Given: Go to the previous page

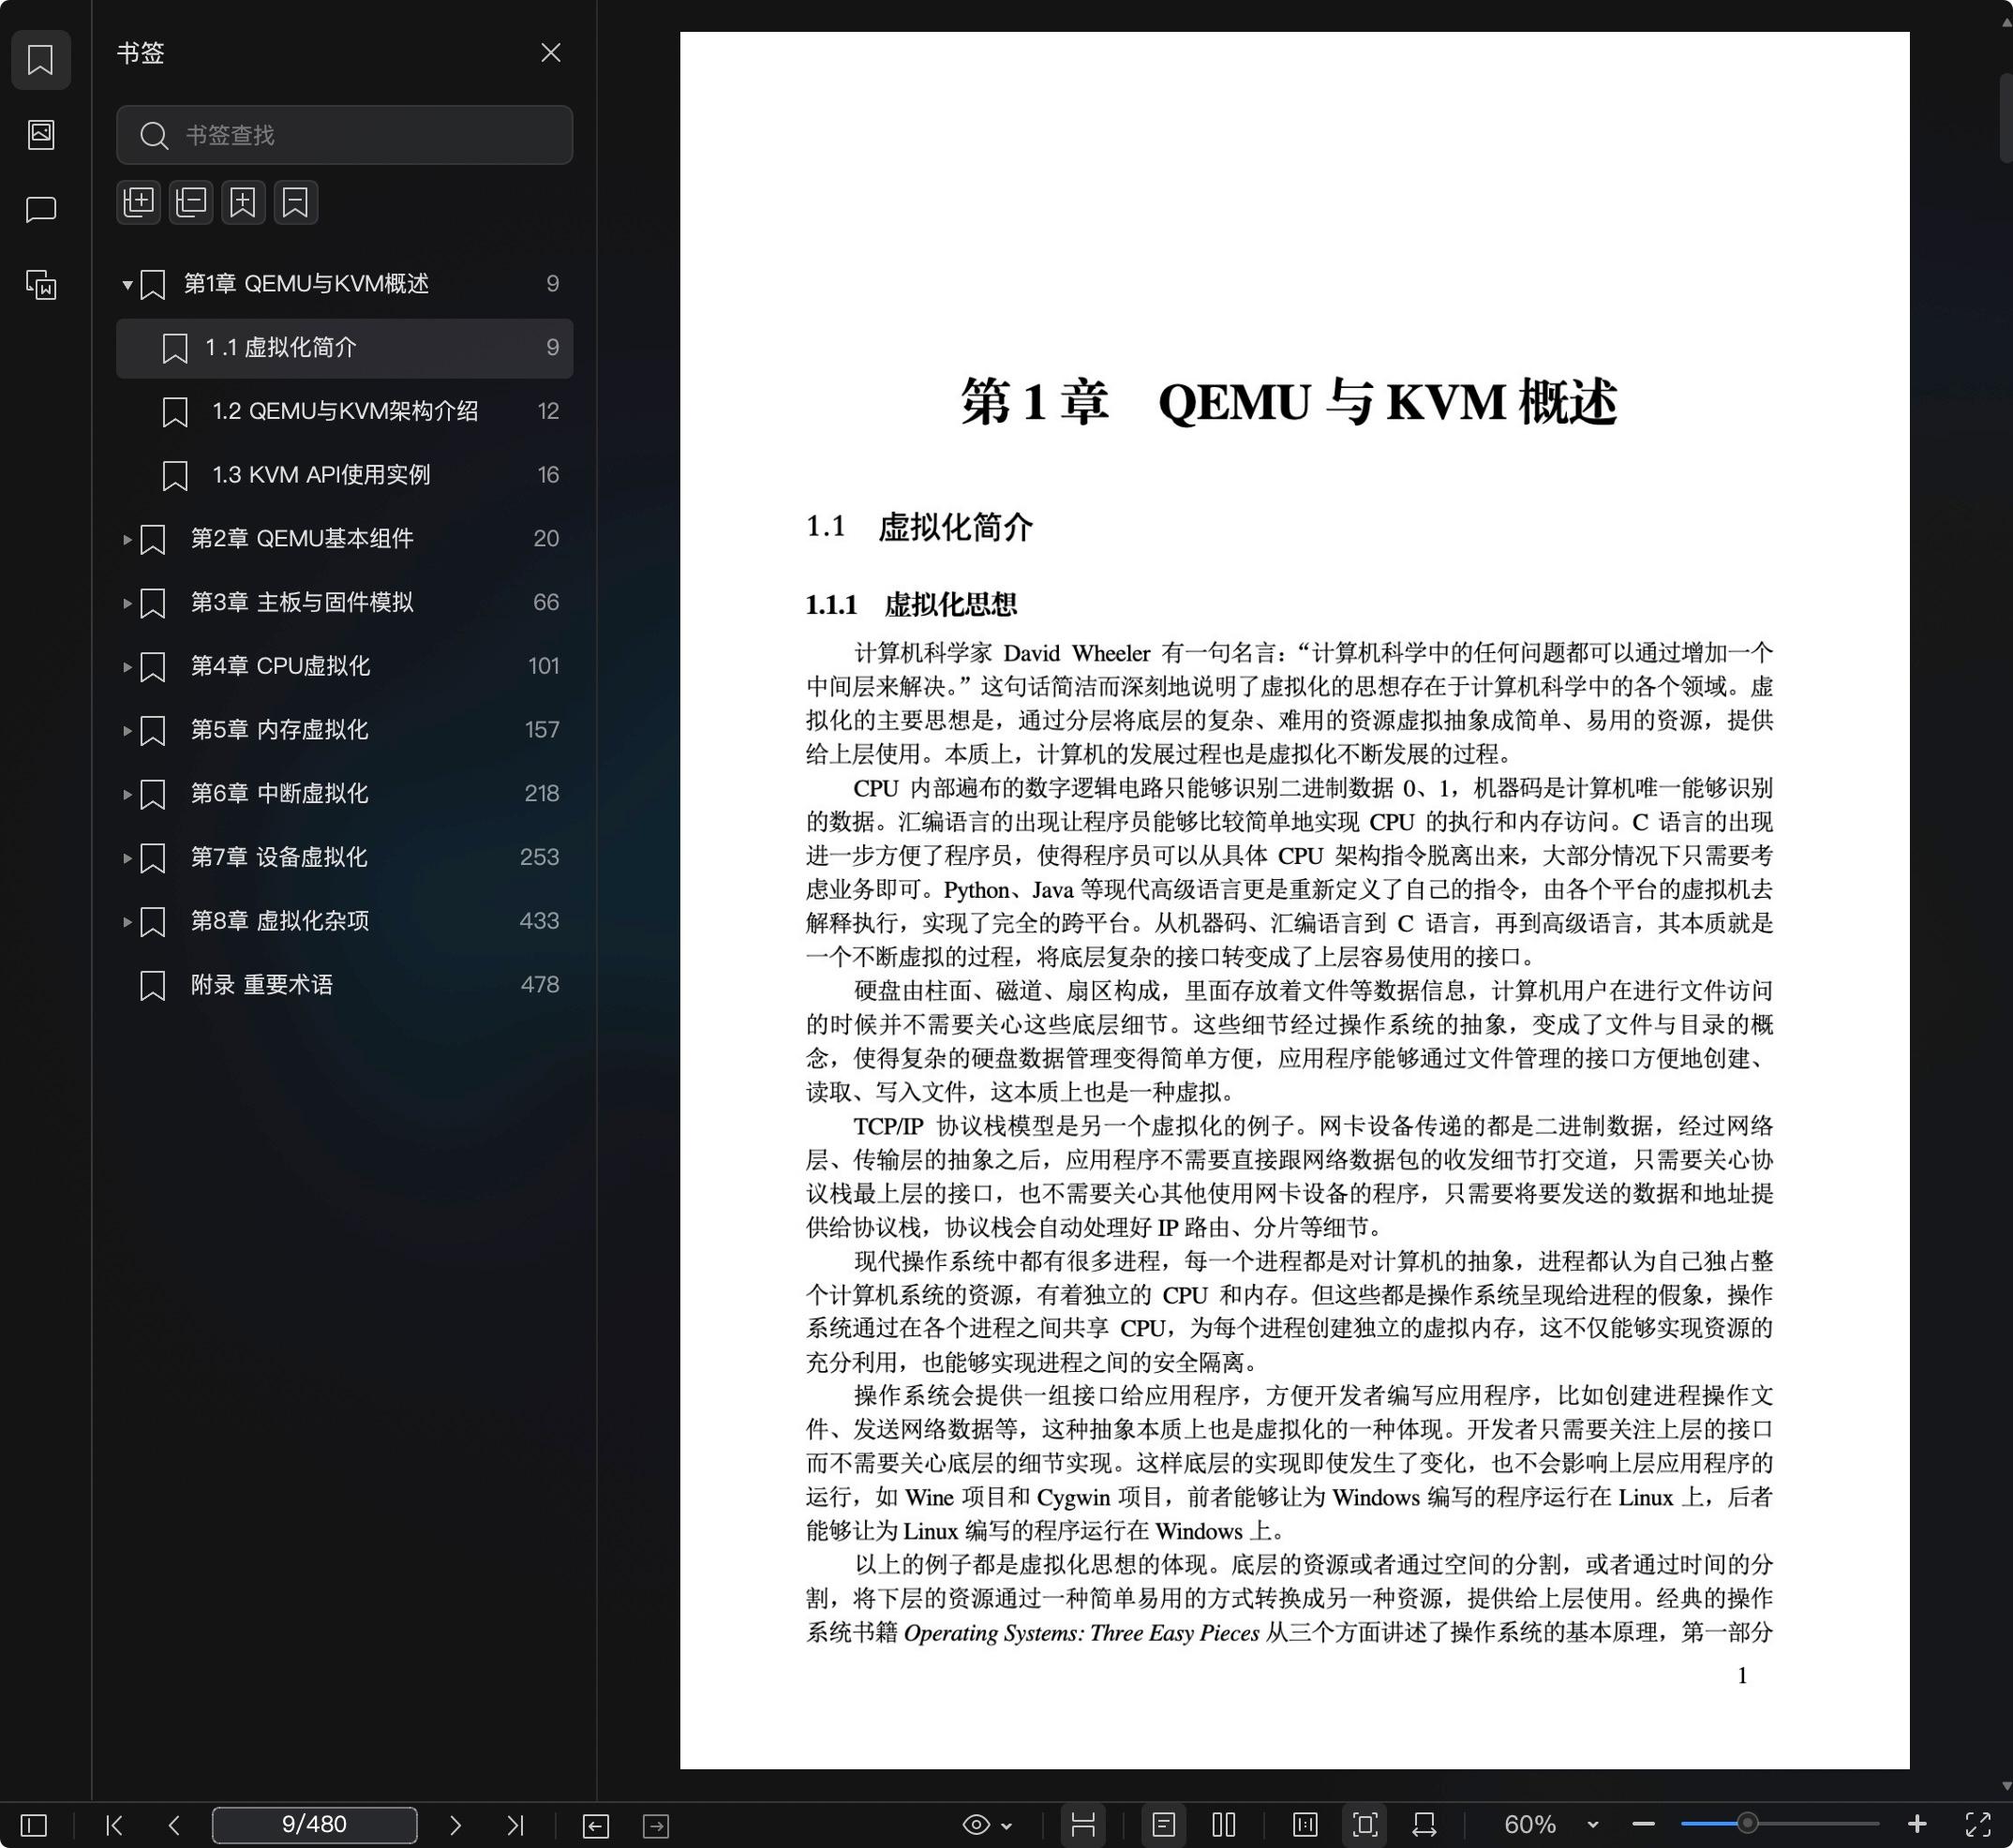Looking at the screenshot, I should pyautogui.click(x=174, y=1825).
